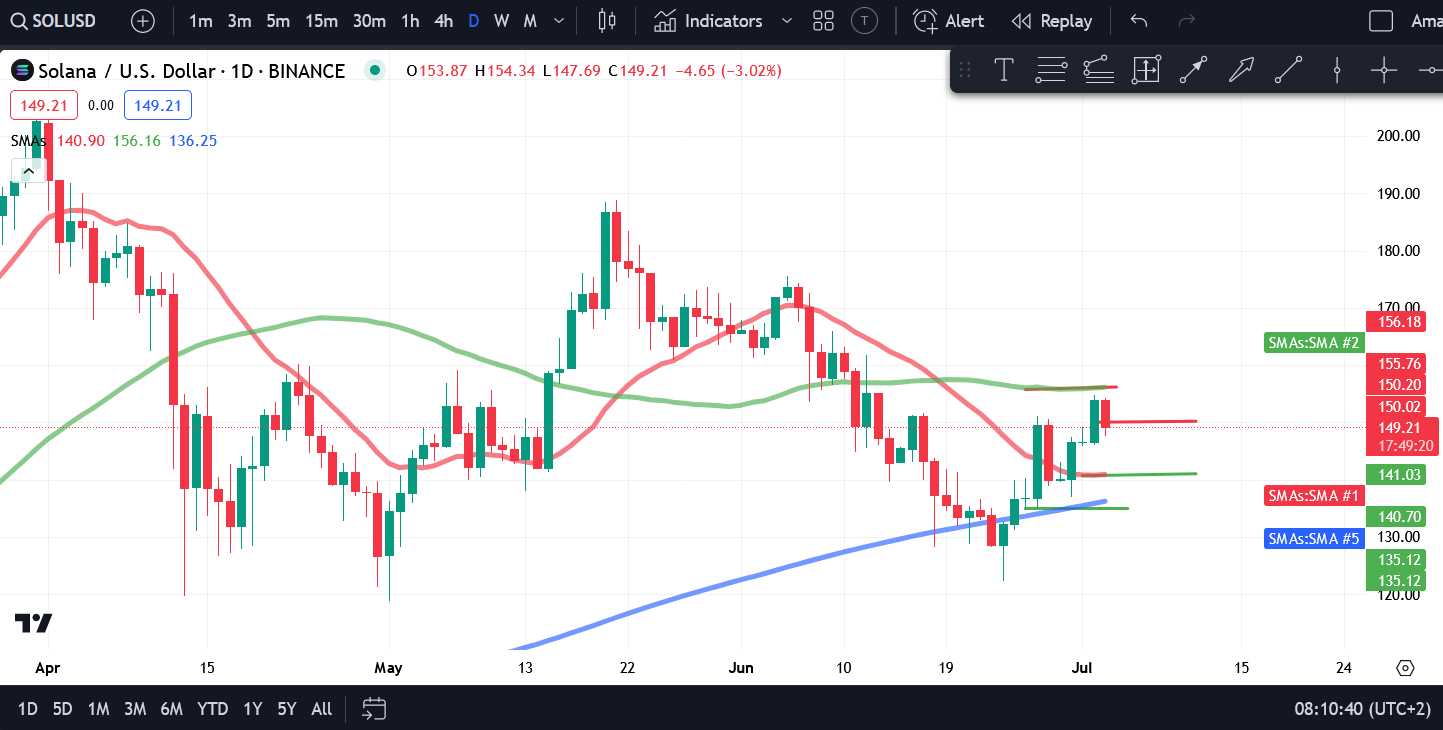
Task: Set date range to 1D
Action: tap(28, 709)
